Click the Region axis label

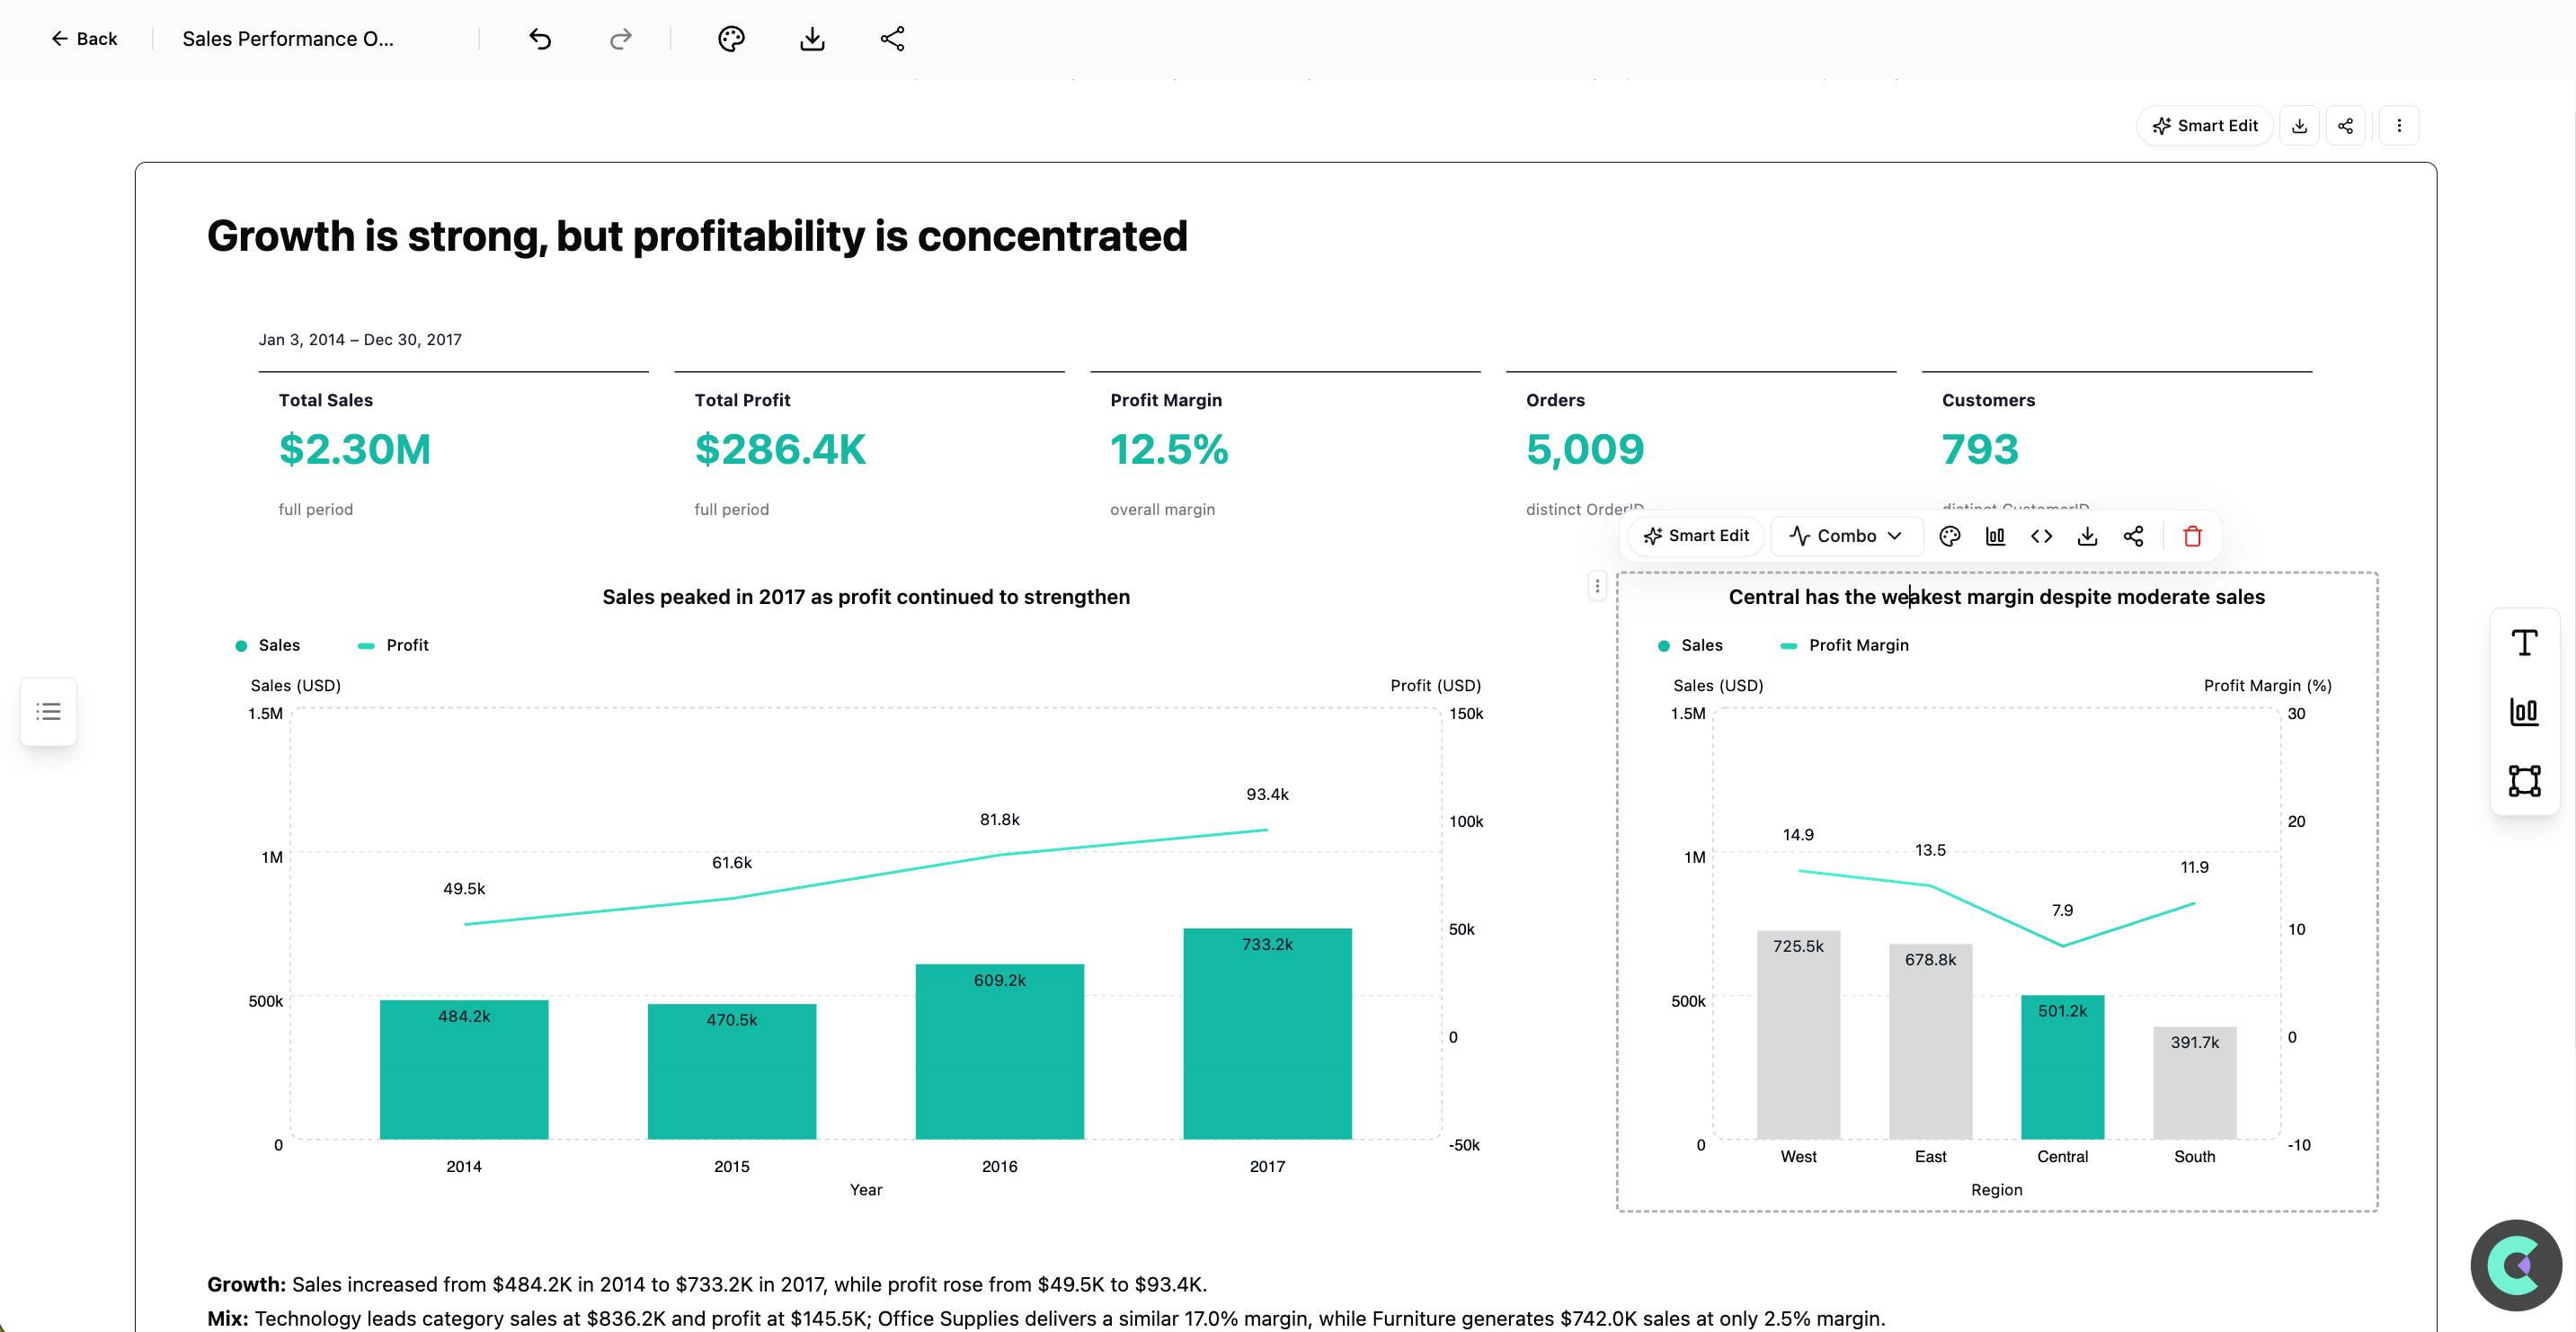(x=1996, y=1190)
